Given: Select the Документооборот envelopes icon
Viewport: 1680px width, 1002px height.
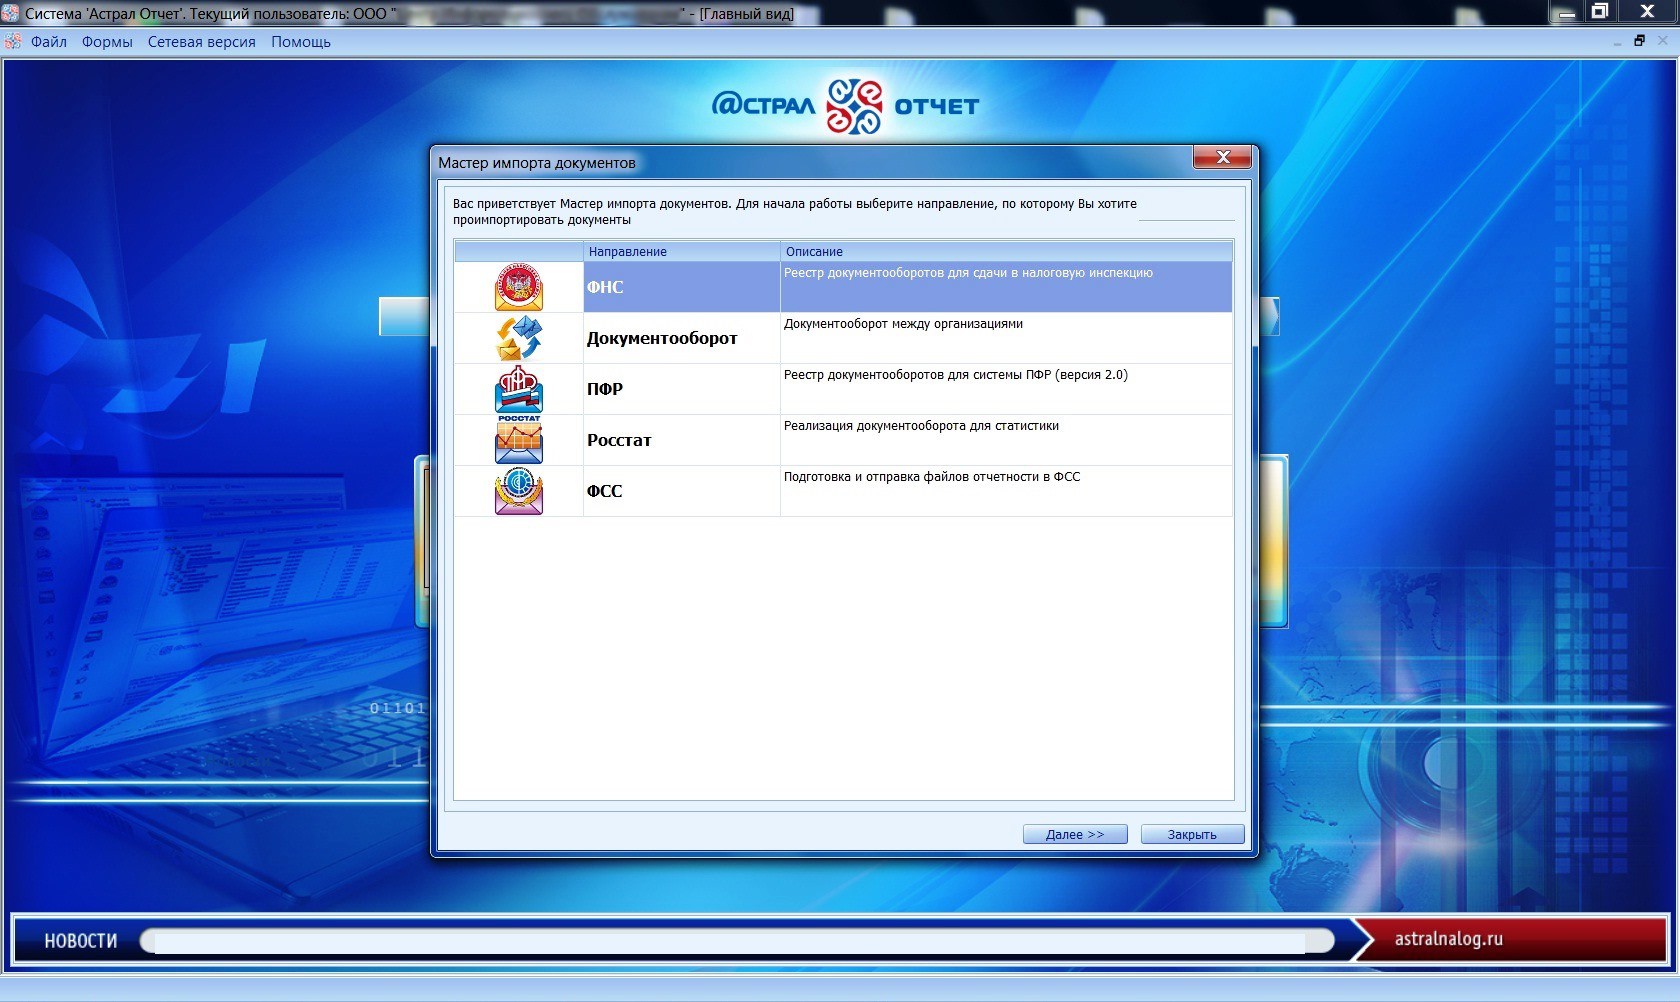Looking at the screenshot, I should (x=519, y=338).
